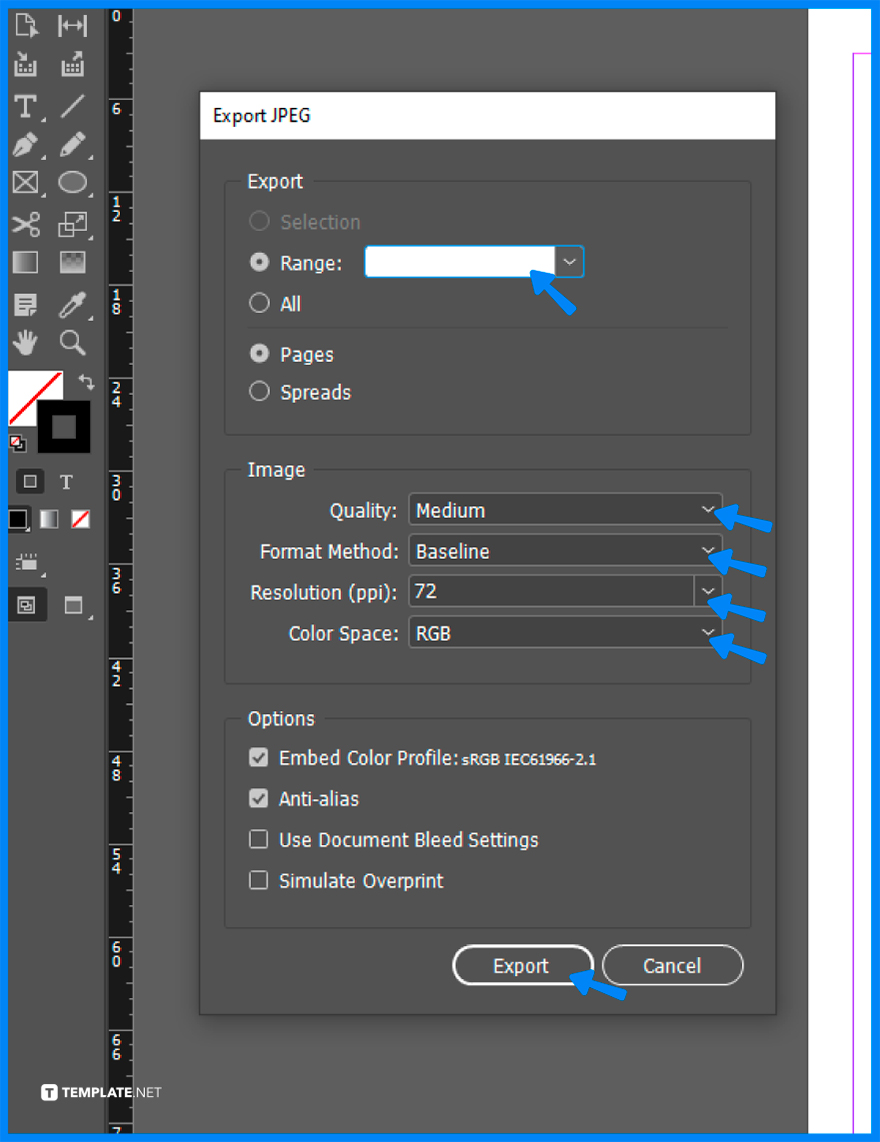The image size is (880, 1142).
Task: Select the Type tool
Action: click(x=25, y=105)
